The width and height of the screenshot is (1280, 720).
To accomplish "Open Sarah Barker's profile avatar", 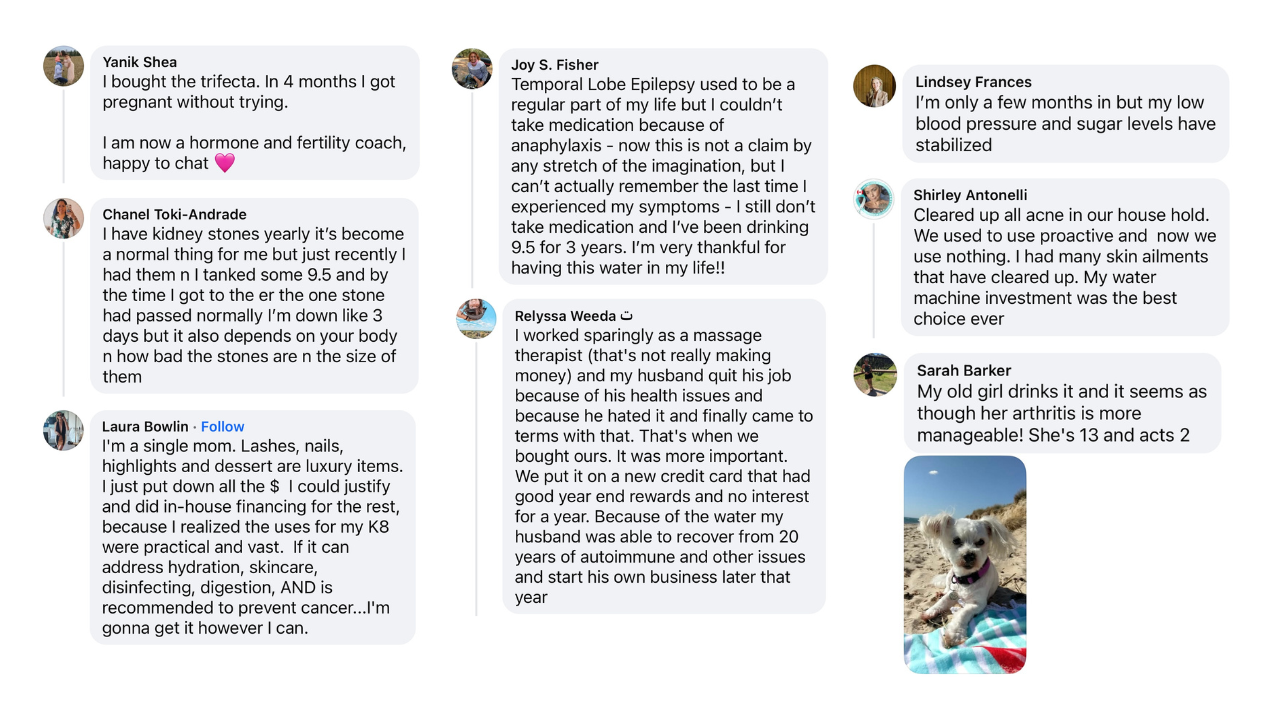I will [x=875, y=374].
